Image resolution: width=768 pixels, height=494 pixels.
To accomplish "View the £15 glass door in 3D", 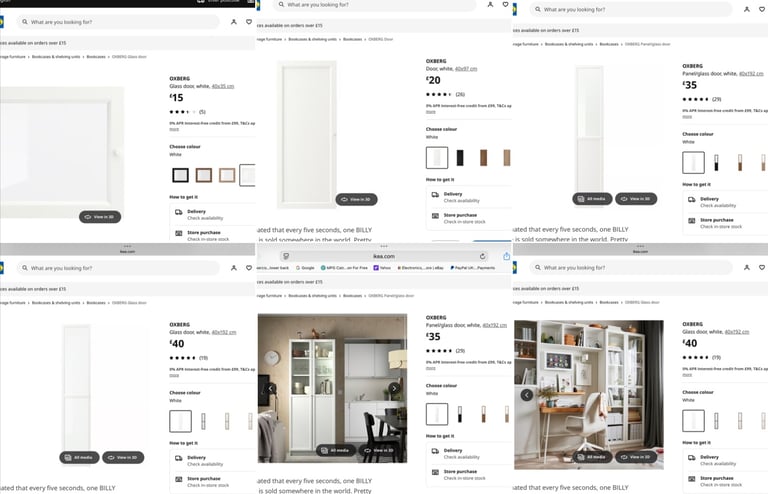I will click(100, 216).
